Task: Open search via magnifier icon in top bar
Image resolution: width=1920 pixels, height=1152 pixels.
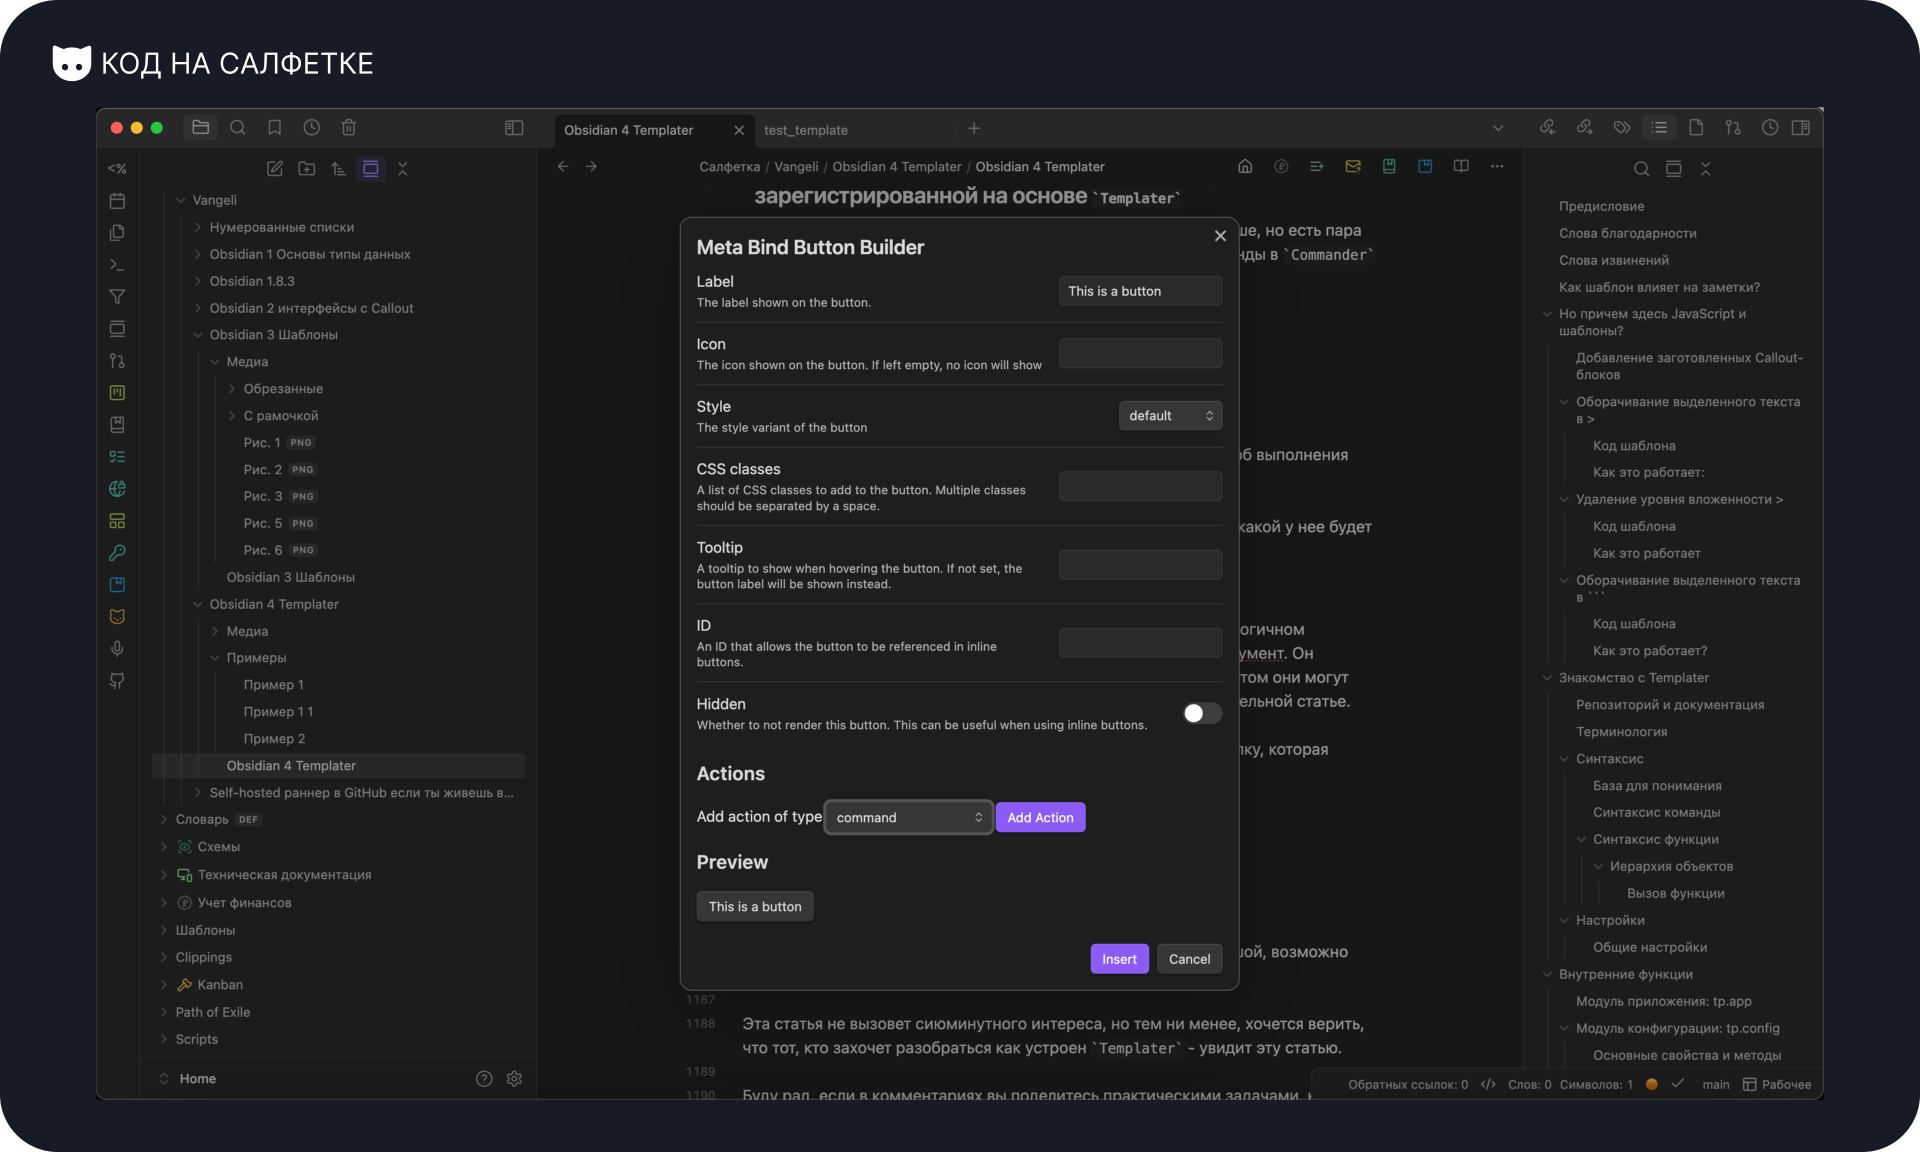Action: click(x=238, y=128)
